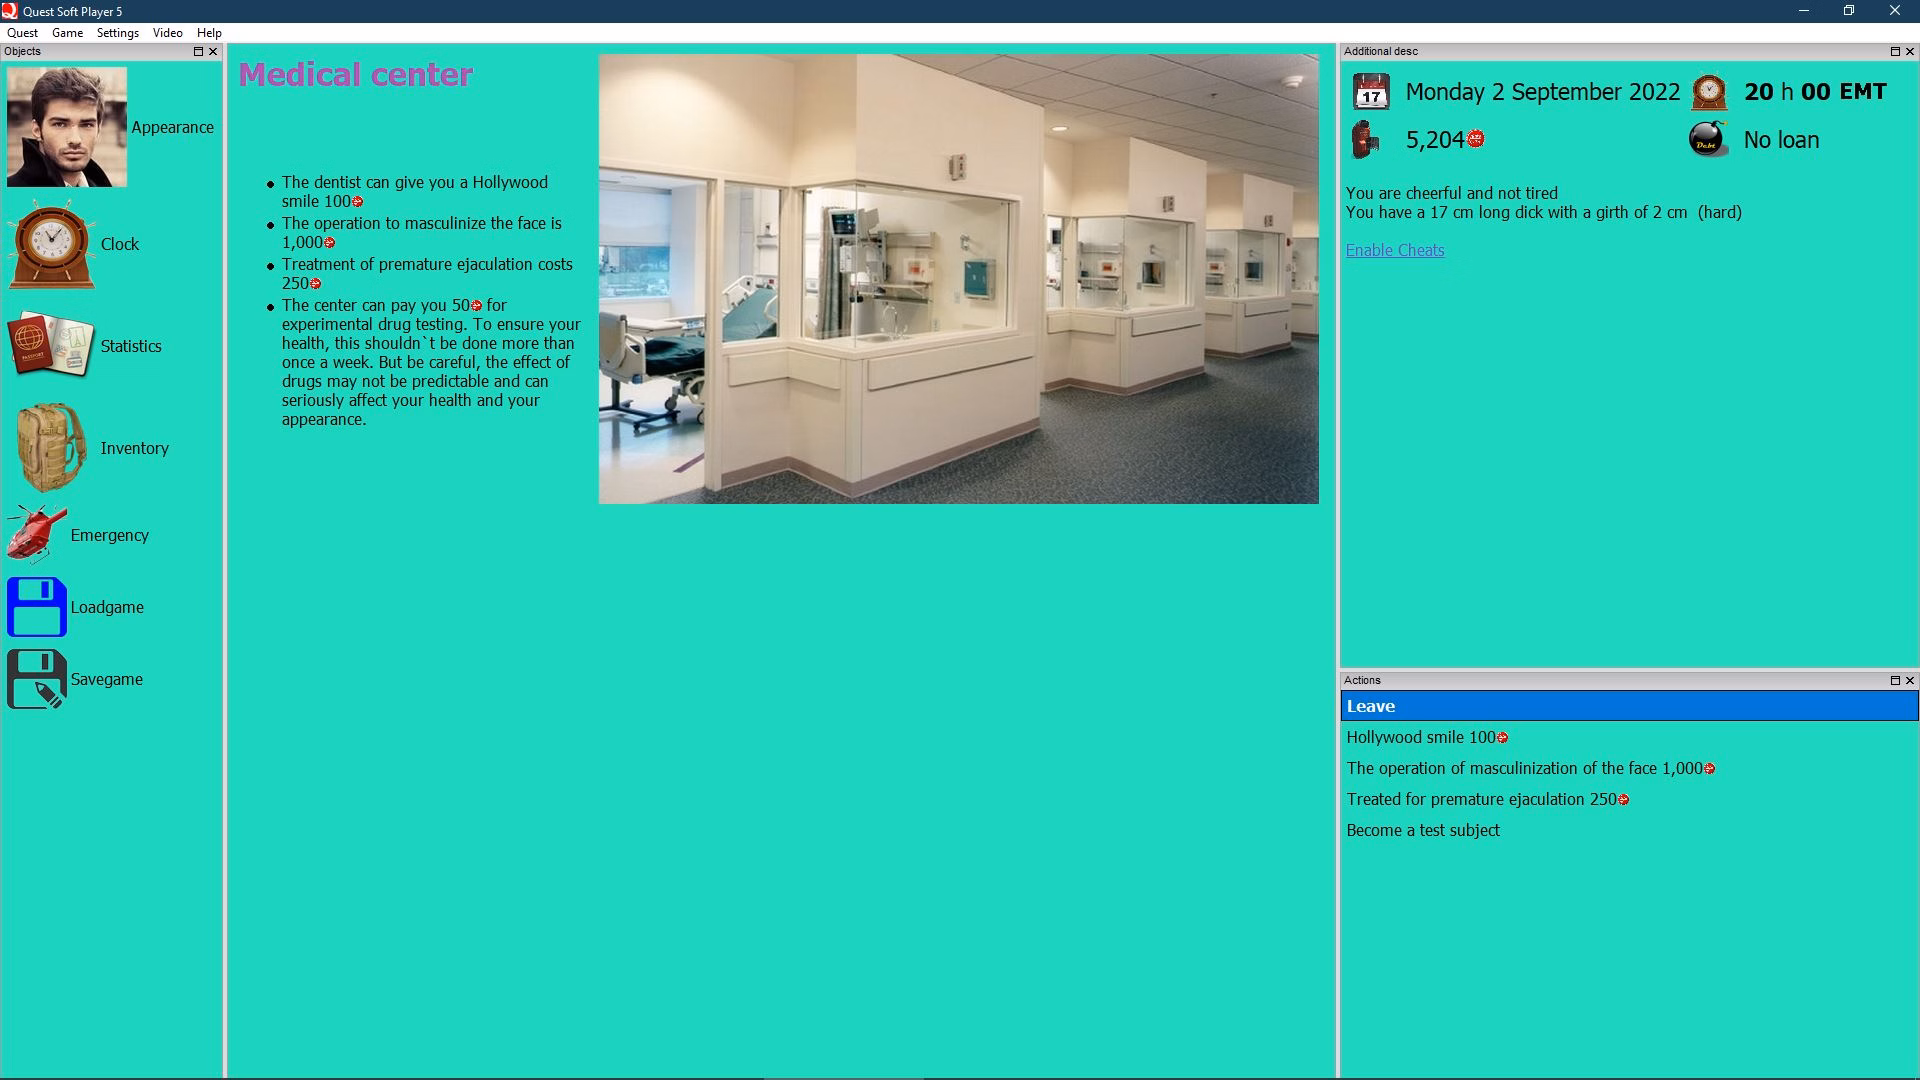
Task: Click the debt bomb icon
Action: click(x=1709, y=140)
